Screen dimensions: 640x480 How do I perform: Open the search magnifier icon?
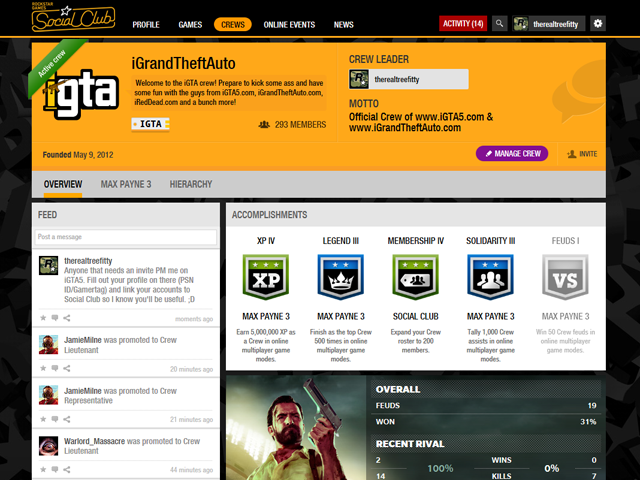[499, 24]
